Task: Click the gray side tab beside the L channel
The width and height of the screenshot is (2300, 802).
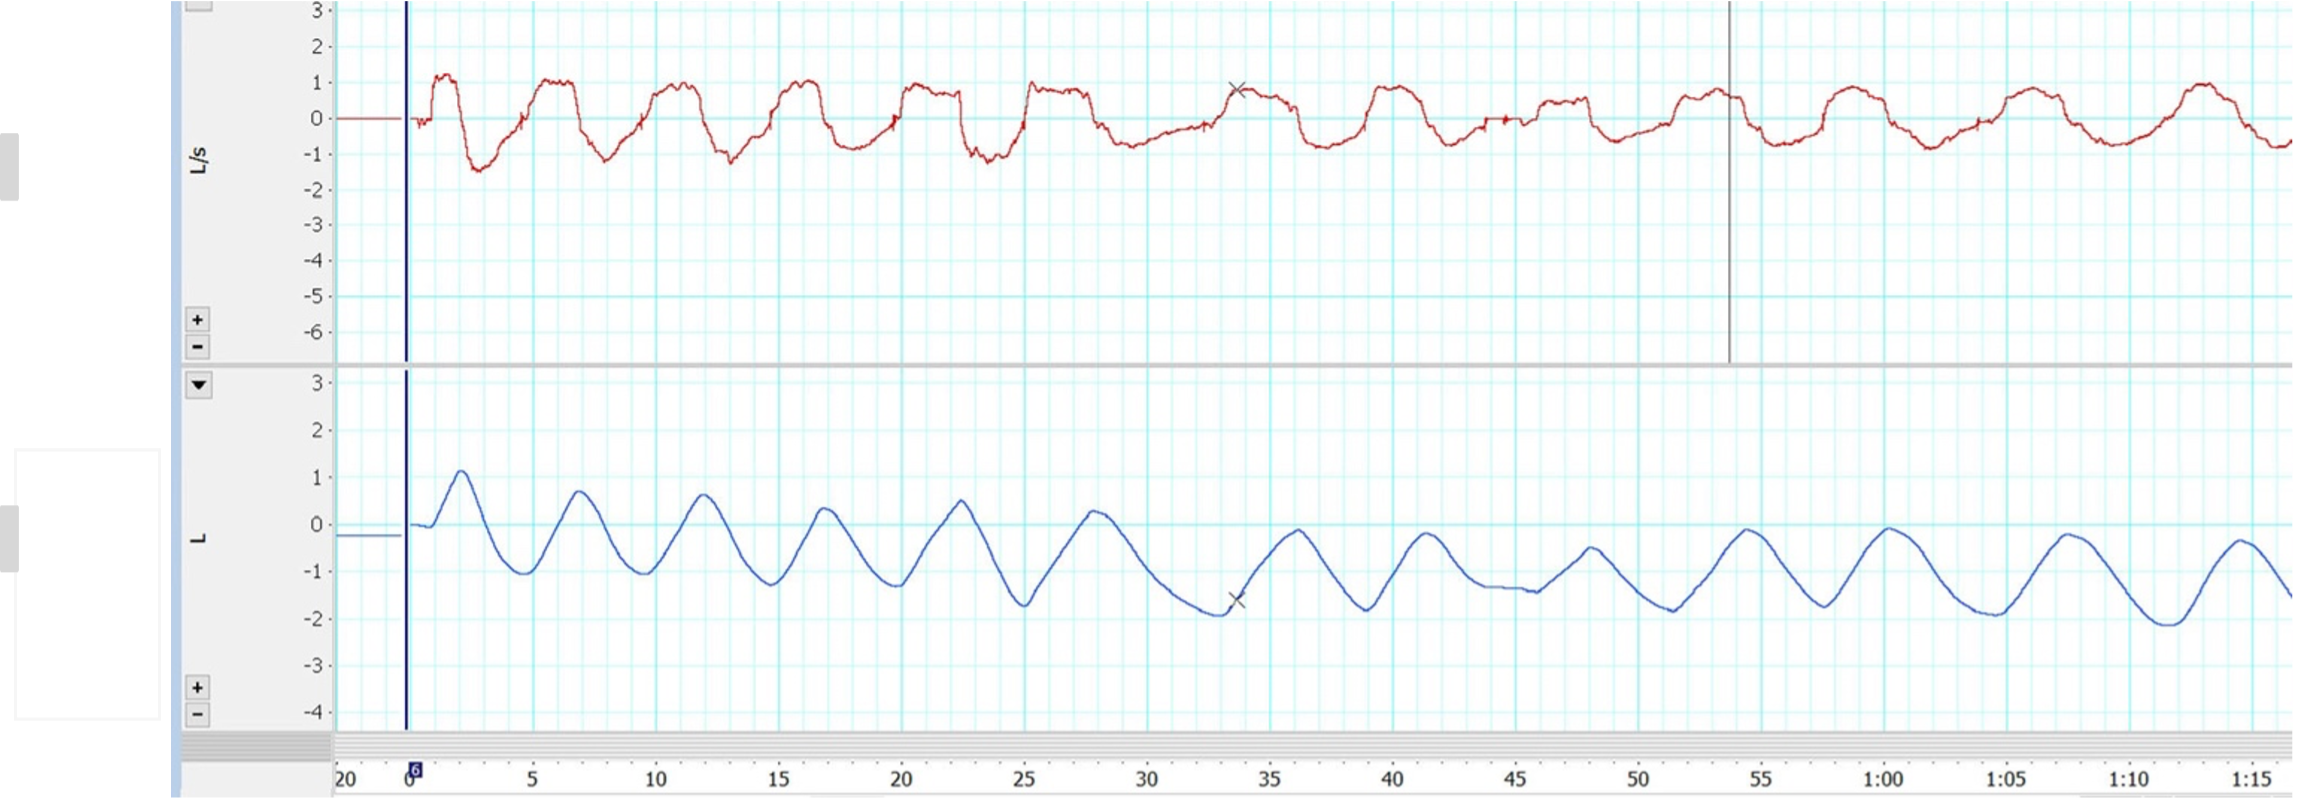Action: point(9,538)
